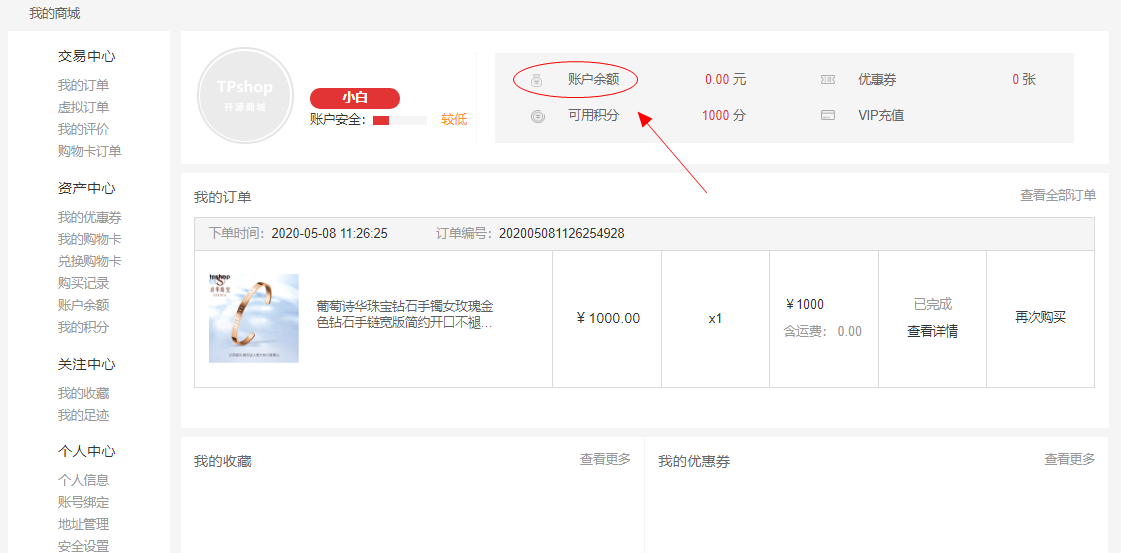Open the TPshop user avatar
Image resolution: width=1121 pixels, height=553 pixels.
(x=245, y=96)
